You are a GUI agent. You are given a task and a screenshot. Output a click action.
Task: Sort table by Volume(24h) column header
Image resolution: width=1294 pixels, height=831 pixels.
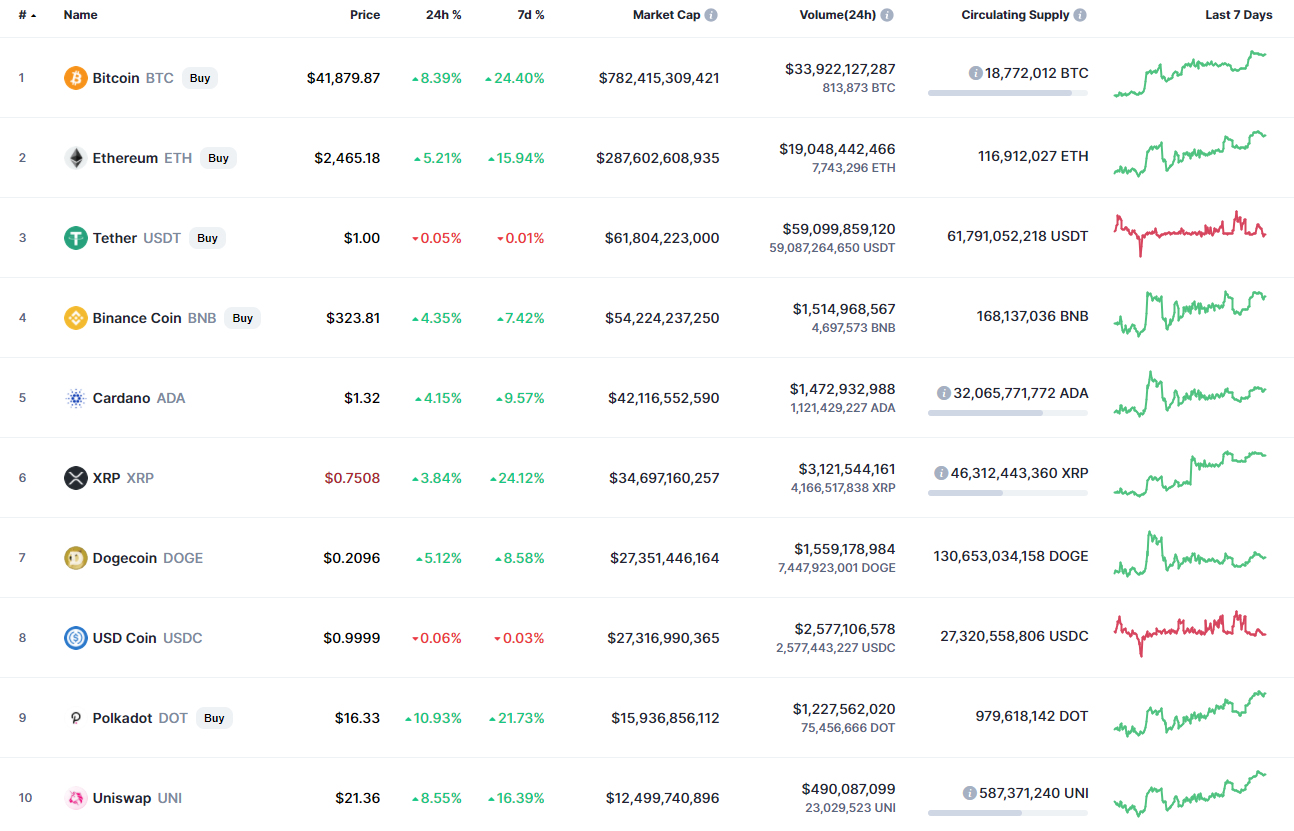pyautogui.click(x=838, y=15)
